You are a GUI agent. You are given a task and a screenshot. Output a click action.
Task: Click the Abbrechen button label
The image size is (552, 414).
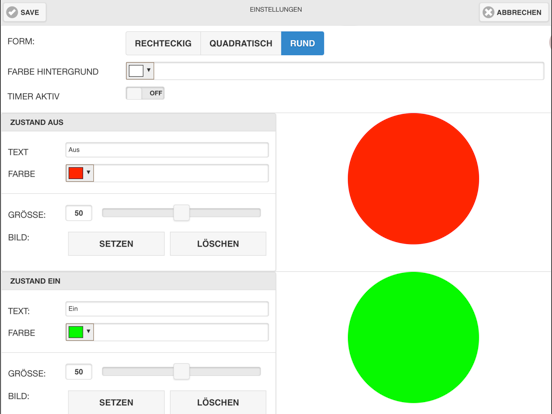pyautogui.click(x=519, y=13)
